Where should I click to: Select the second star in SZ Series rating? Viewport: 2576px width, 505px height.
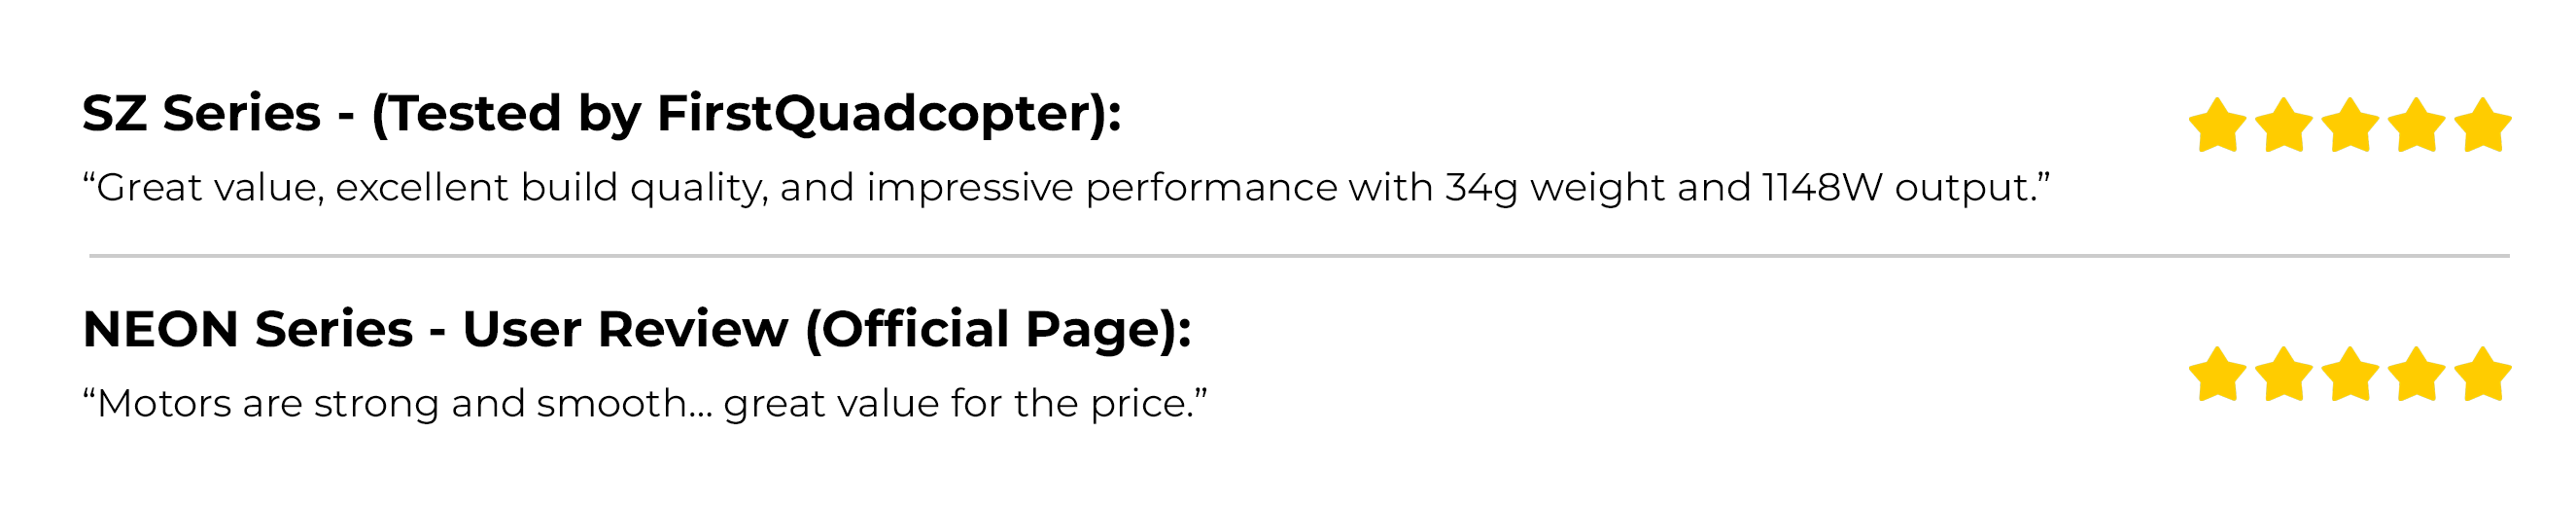[x=2284, y=125]
